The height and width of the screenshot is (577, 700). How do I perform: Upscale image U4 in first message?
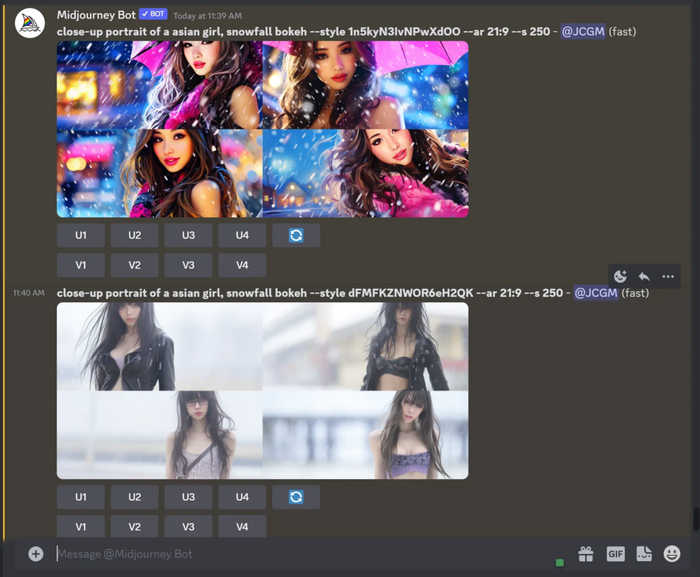click(x=242, y=235)
